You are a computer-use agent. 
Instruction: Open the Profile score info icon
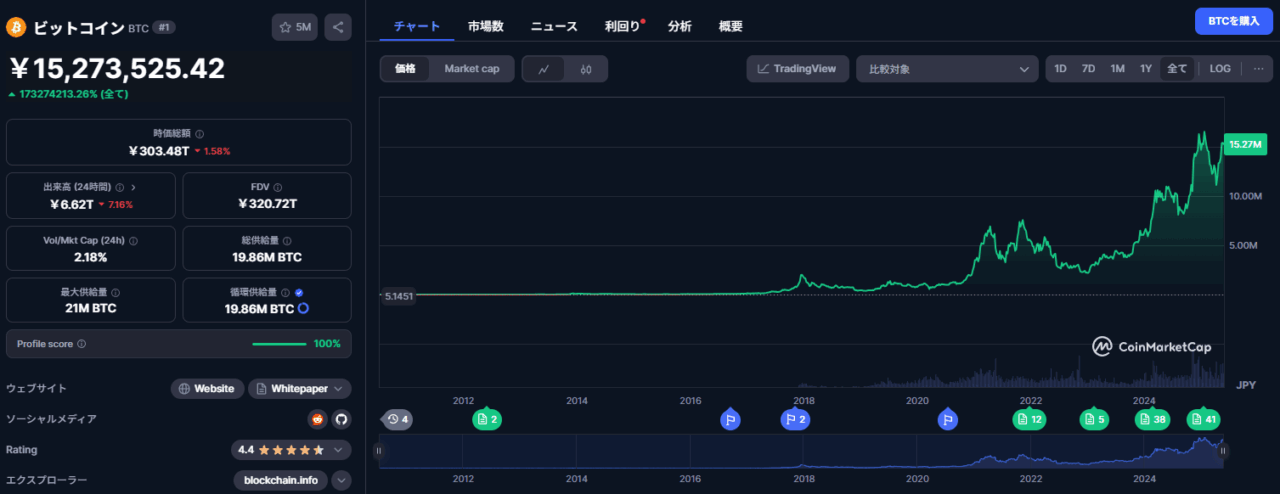point(81,344)
